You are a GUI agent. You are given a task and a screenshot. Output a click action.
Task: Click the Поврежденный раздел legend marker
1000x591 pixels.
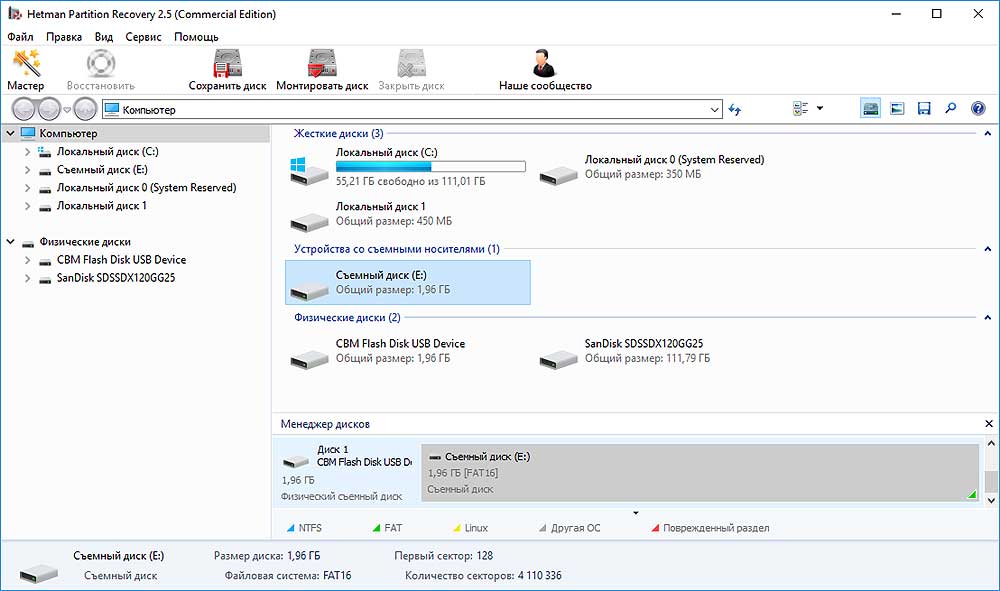(x=655, y=528)
